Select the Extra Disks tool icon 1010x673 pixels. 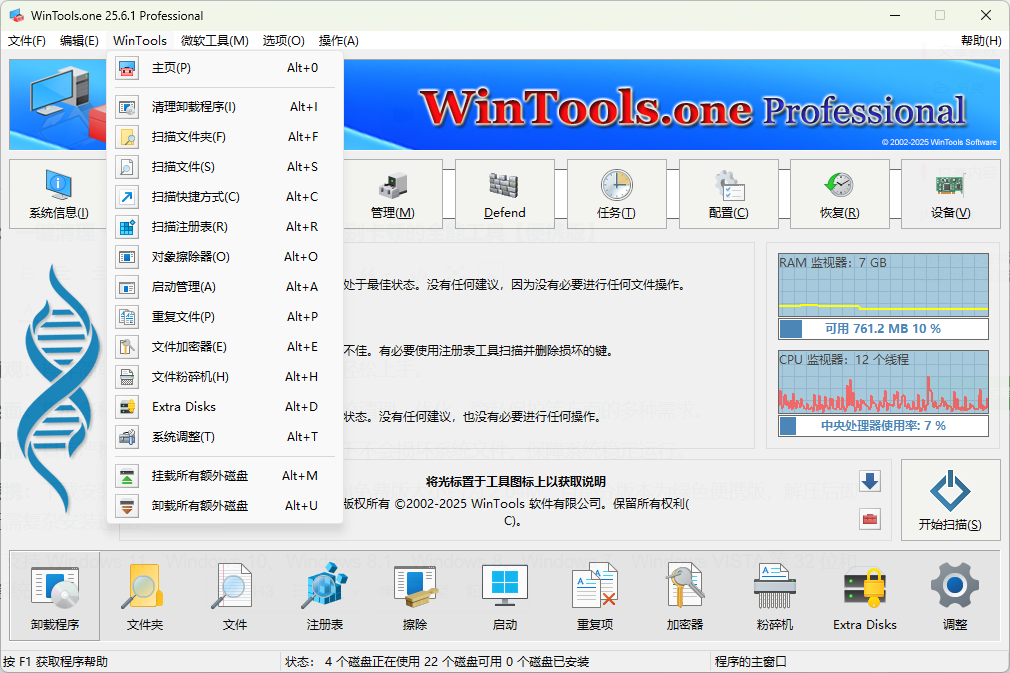point(865,597)
